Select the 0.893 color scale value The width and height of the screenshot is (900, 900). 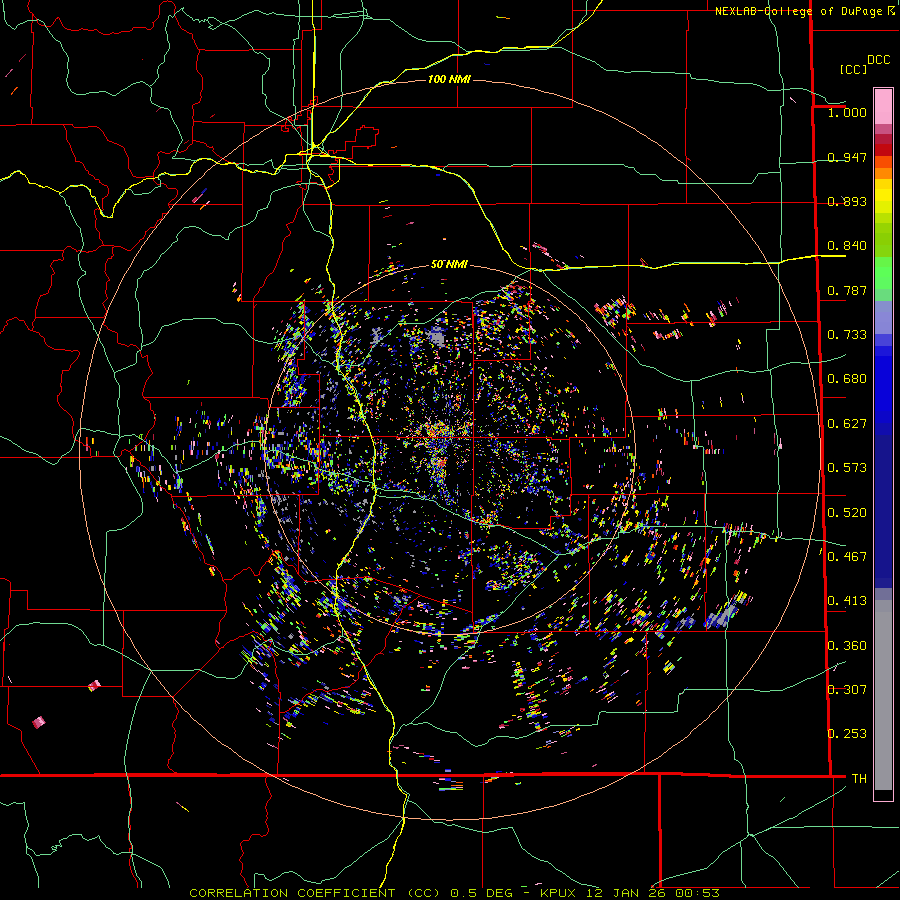click(x=847, y=201)
